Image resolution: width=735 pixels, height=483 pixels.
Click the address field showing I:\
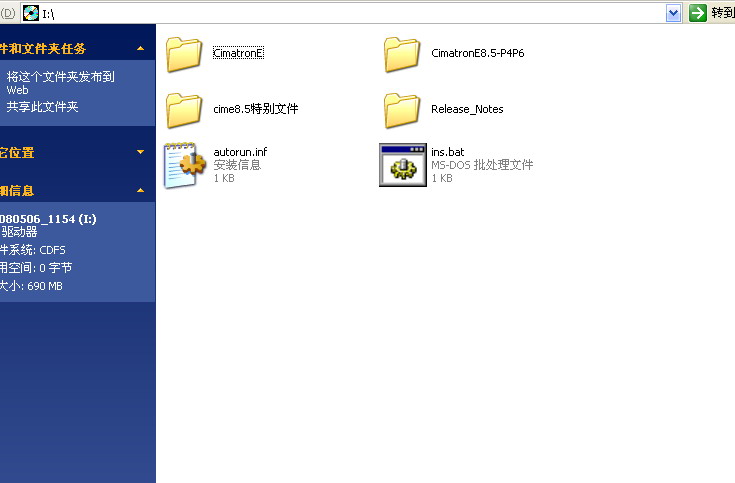pos(352,14)
